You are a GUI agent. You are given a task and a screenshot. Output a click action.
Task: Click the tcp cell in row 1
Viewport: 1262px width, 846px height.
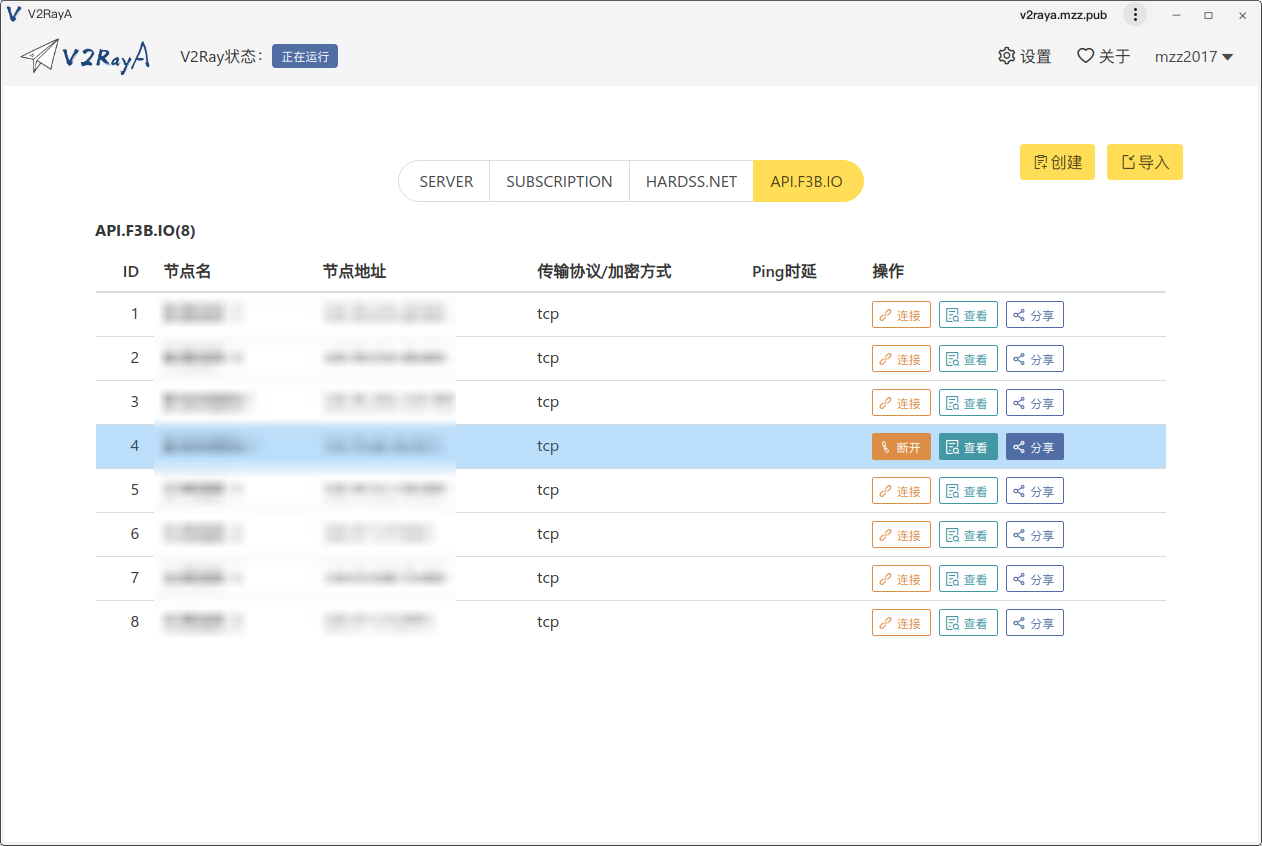548,314
